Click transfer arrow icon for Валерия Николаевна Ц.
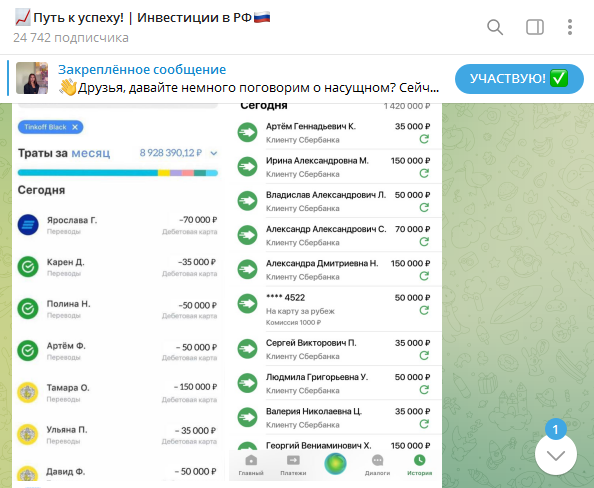 [247, 417]
